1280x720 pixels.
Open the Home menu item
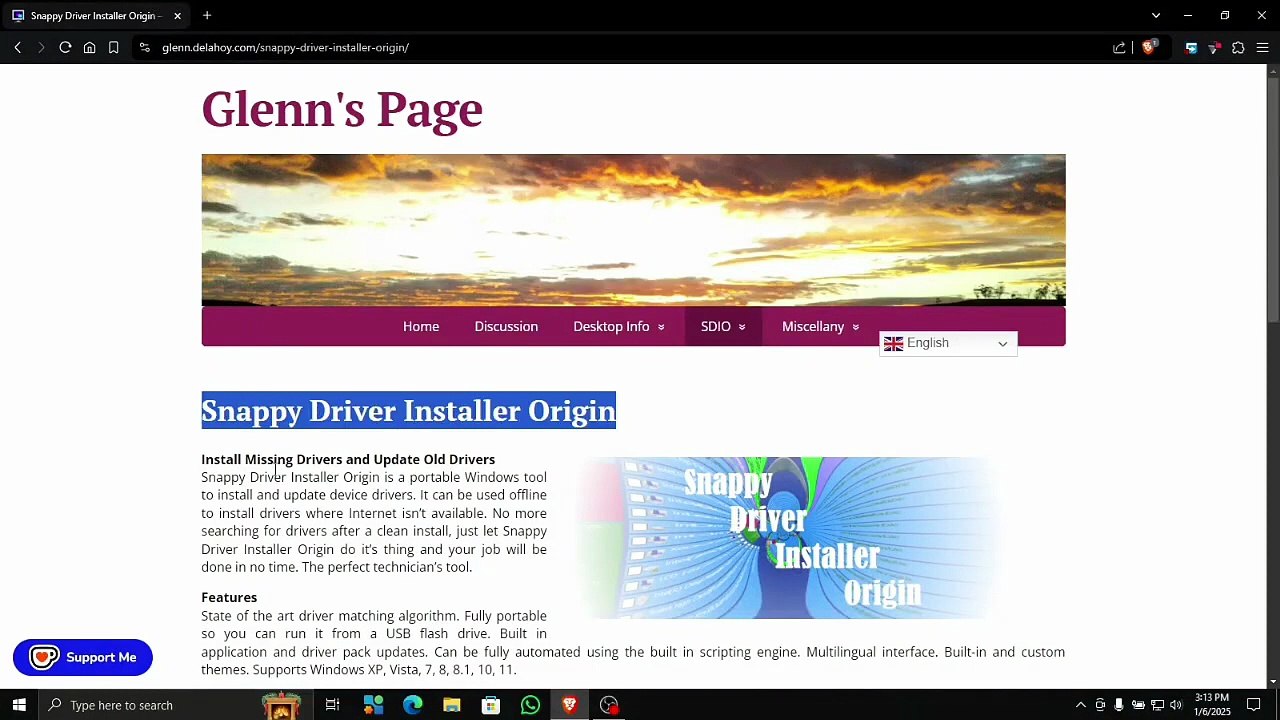click(x=421, y=327)
